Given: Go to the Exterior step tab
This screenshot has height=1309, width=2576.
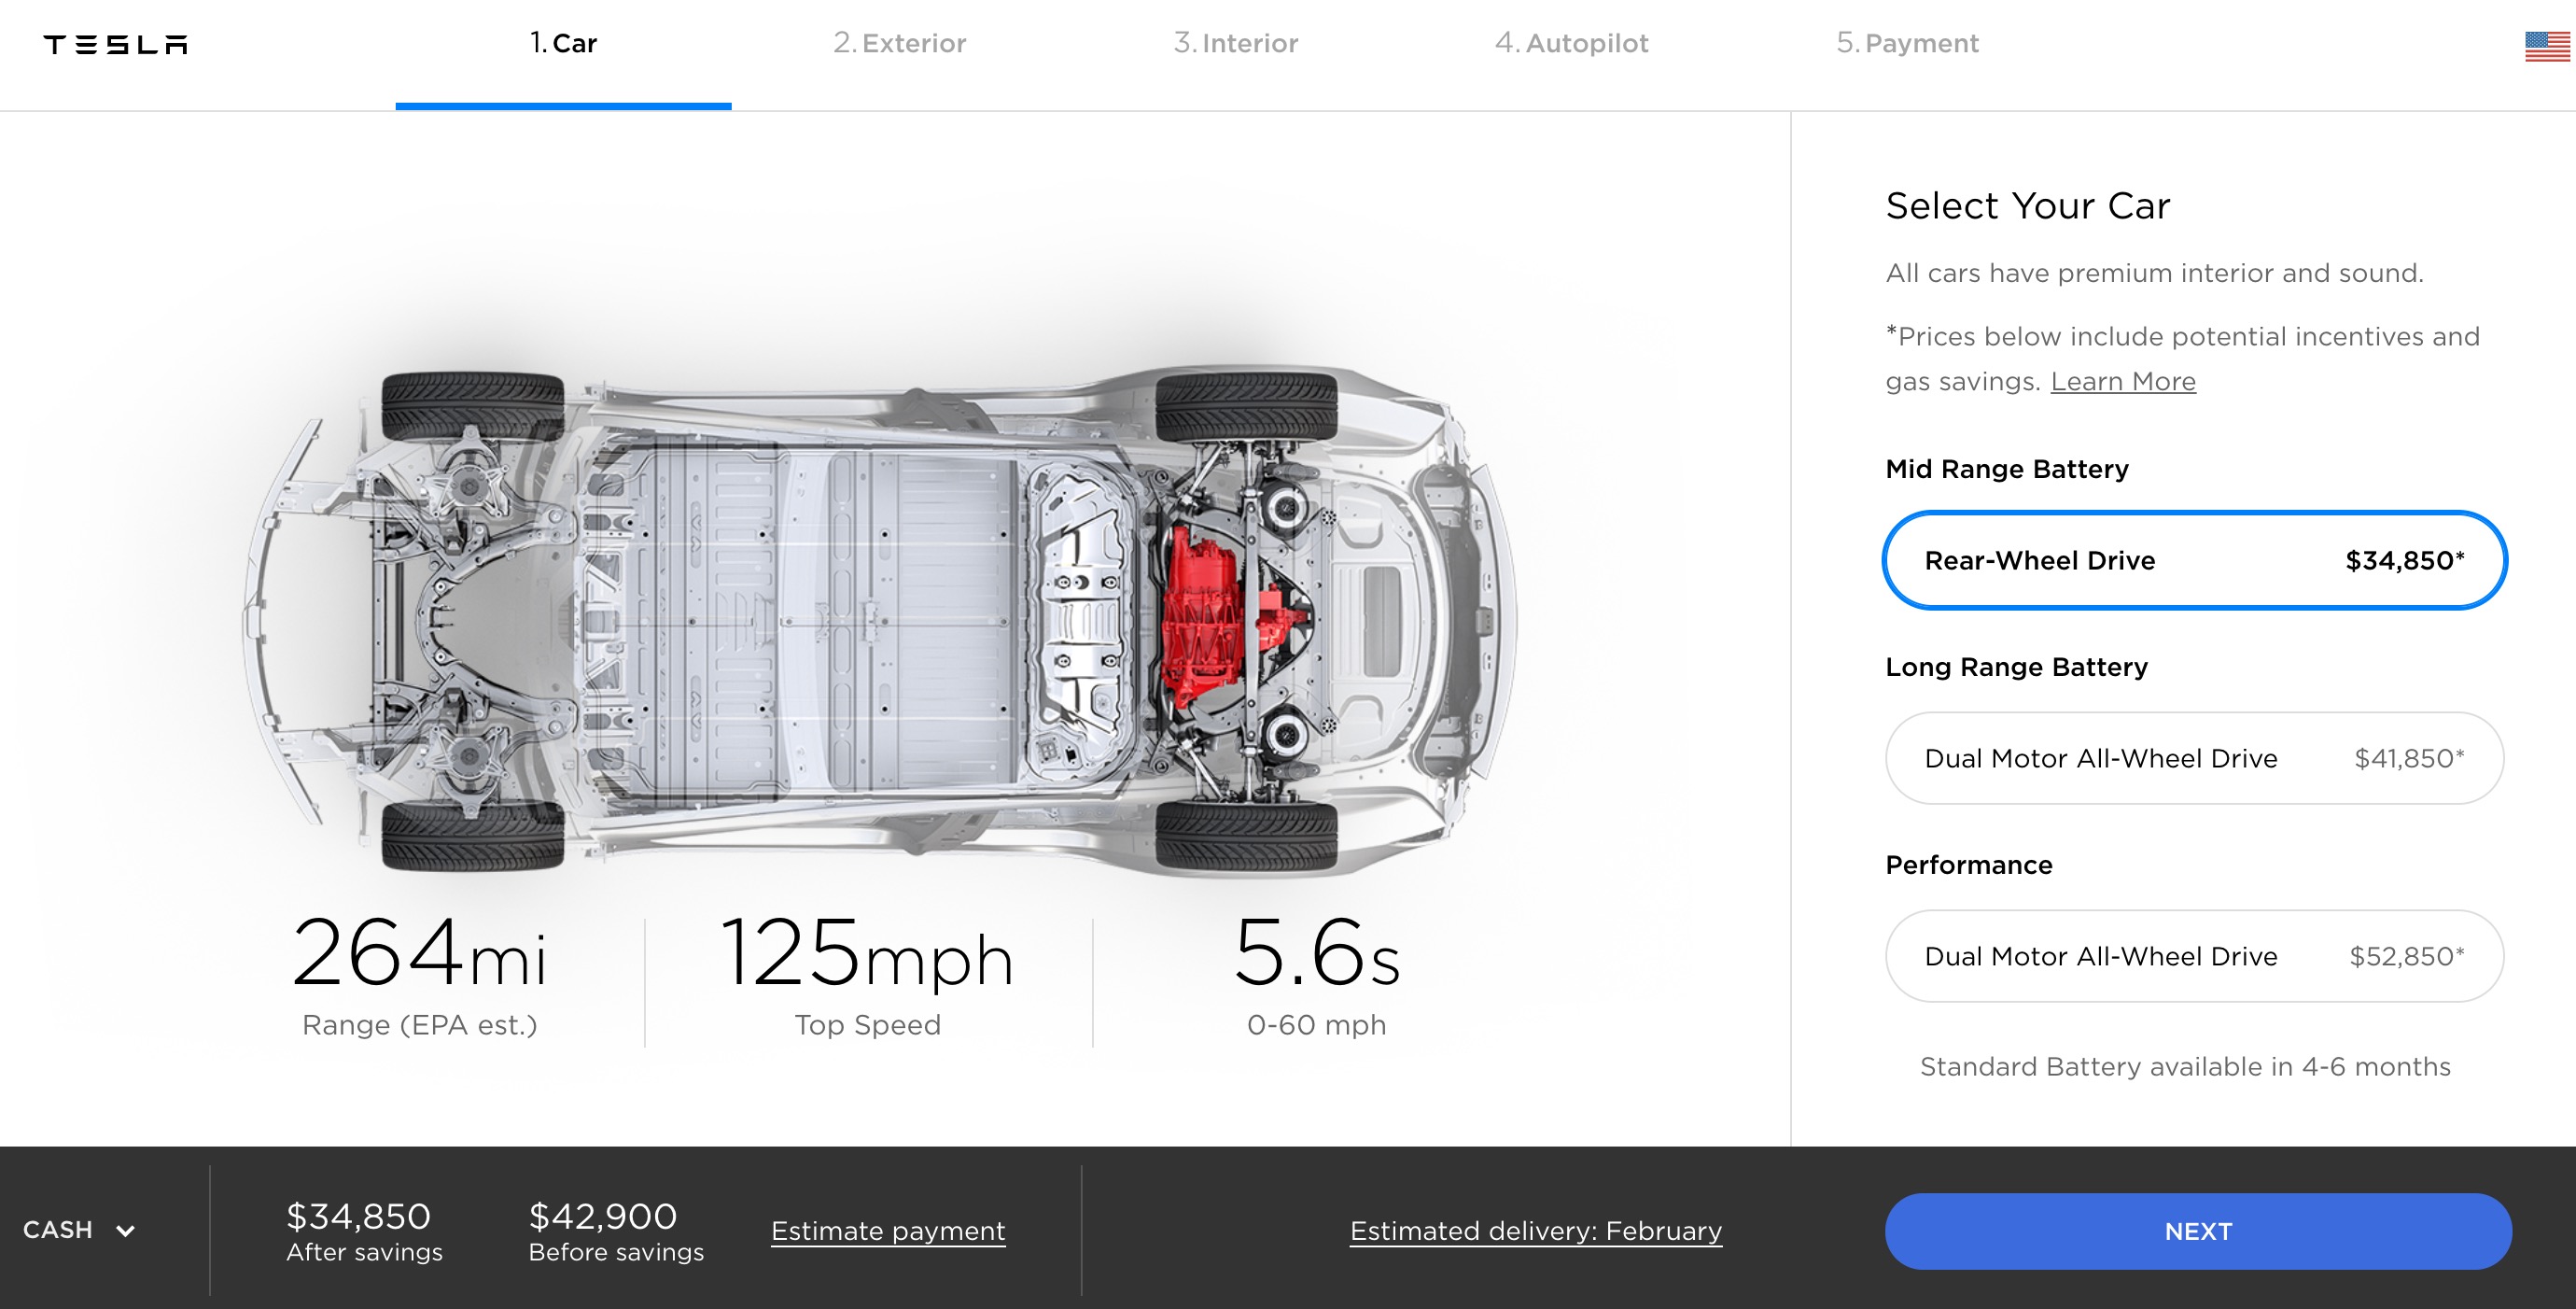Looking at the screenshot, I should pyautogui.click(x=899, y=43).
